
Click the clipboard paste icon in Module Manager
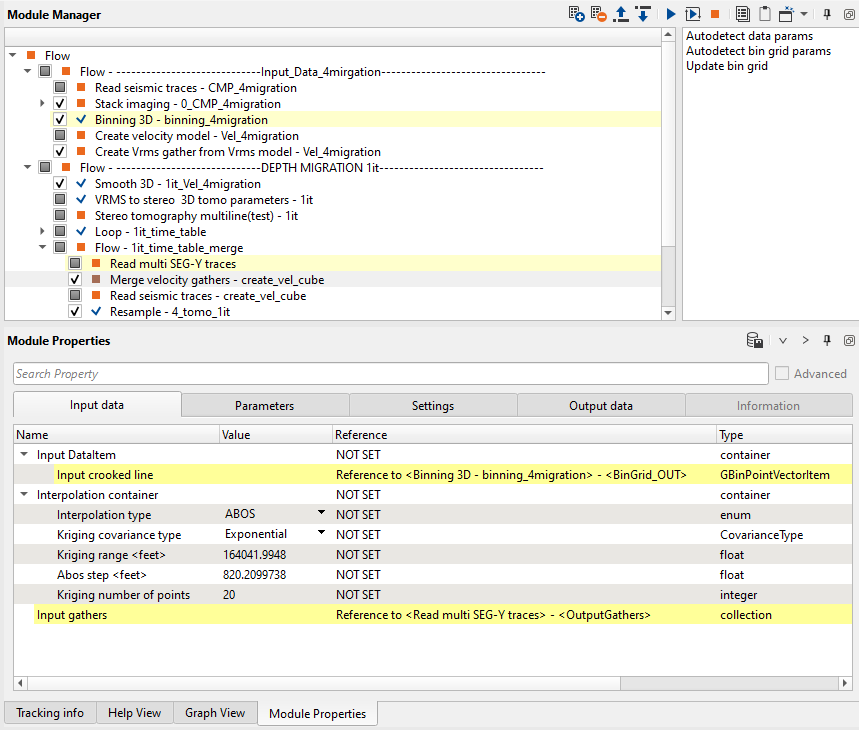(764, 14)
